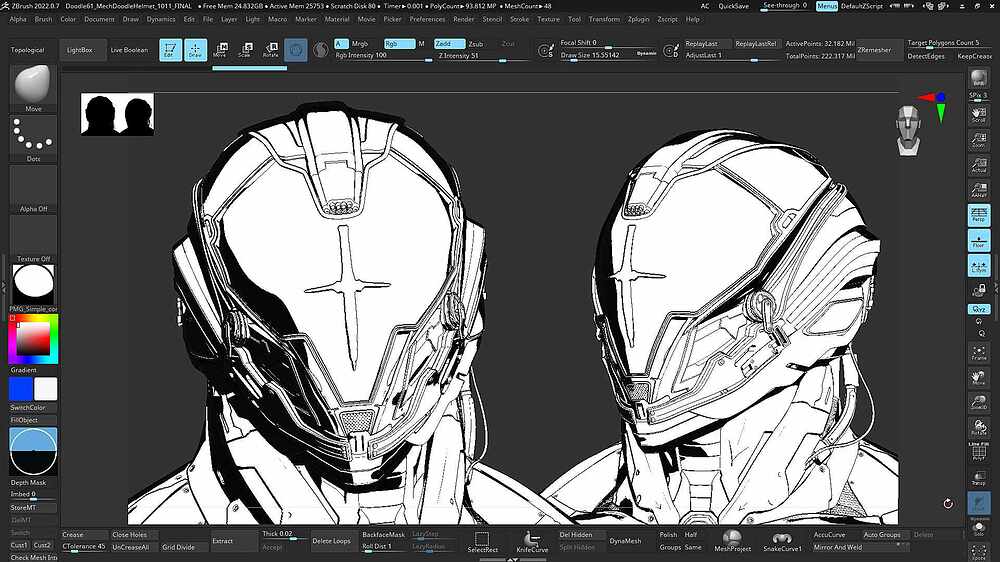Select the SelectRect brush icon
Image resolution: width=1000 pixels, height=562 pixels.
tap(482, 542)
